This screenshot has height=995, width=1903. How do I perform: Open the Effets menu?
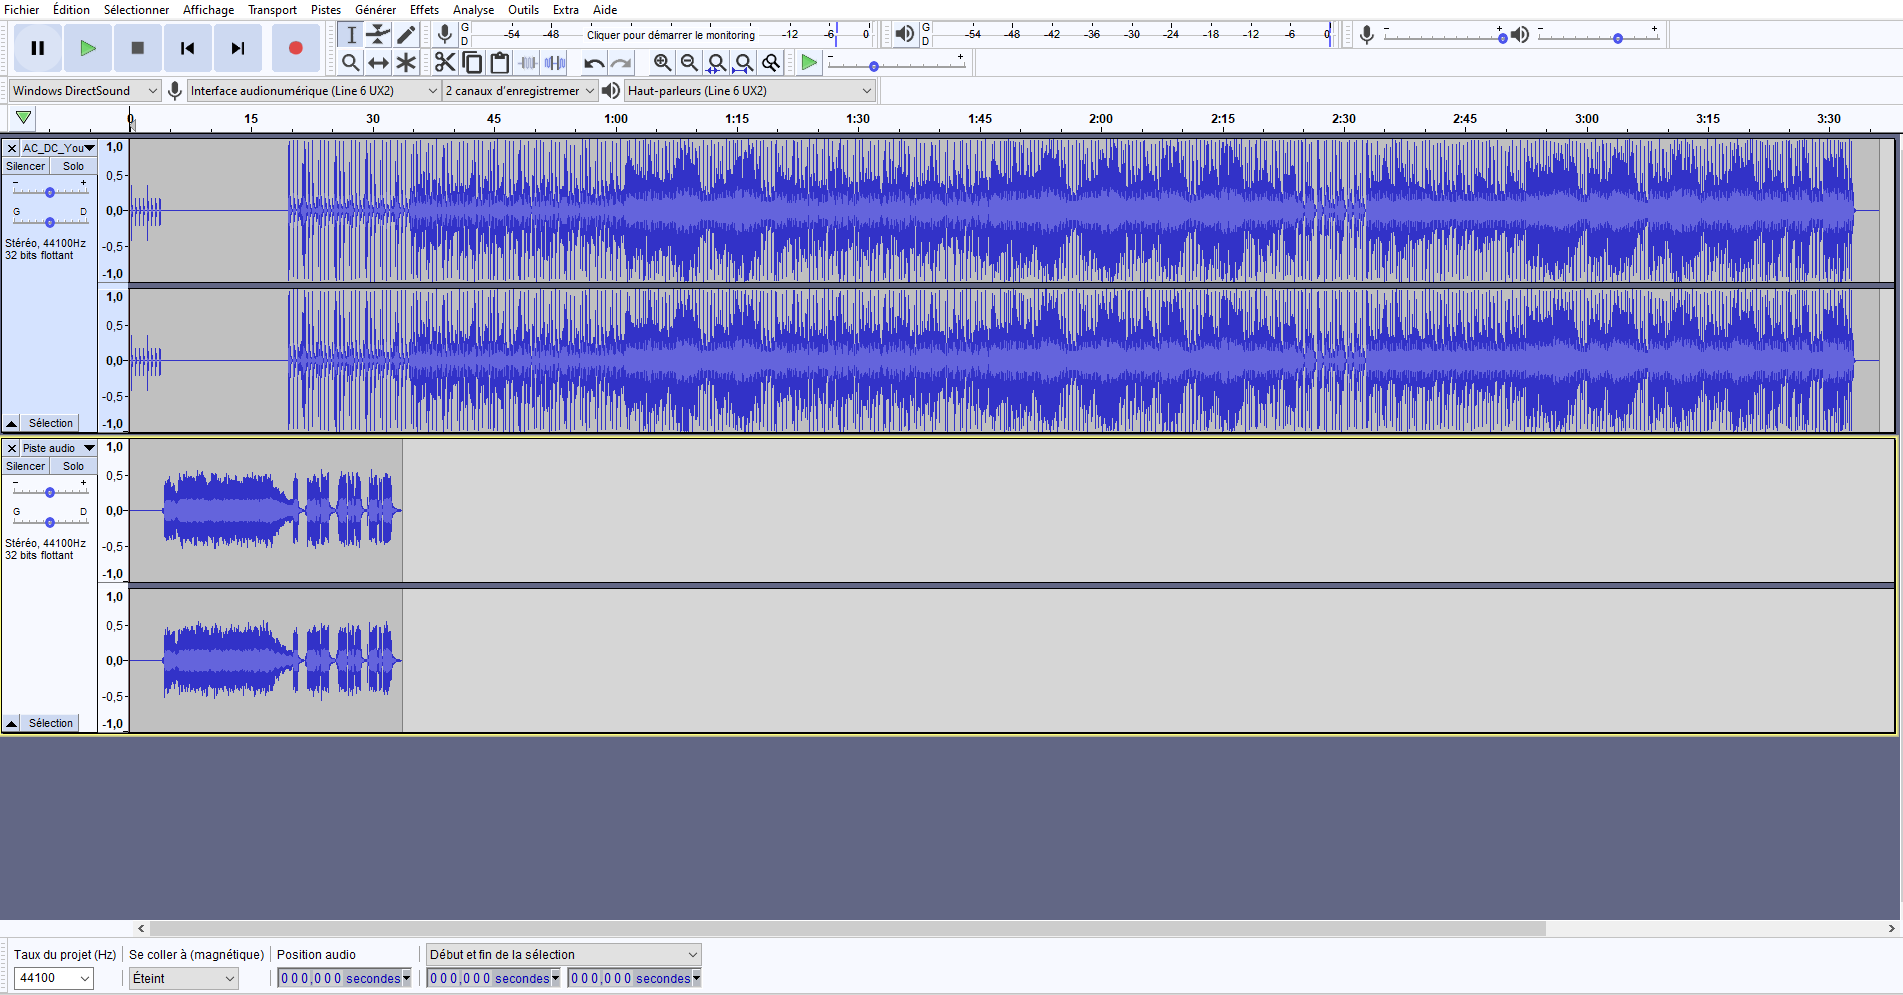click(x=424, y=10)
